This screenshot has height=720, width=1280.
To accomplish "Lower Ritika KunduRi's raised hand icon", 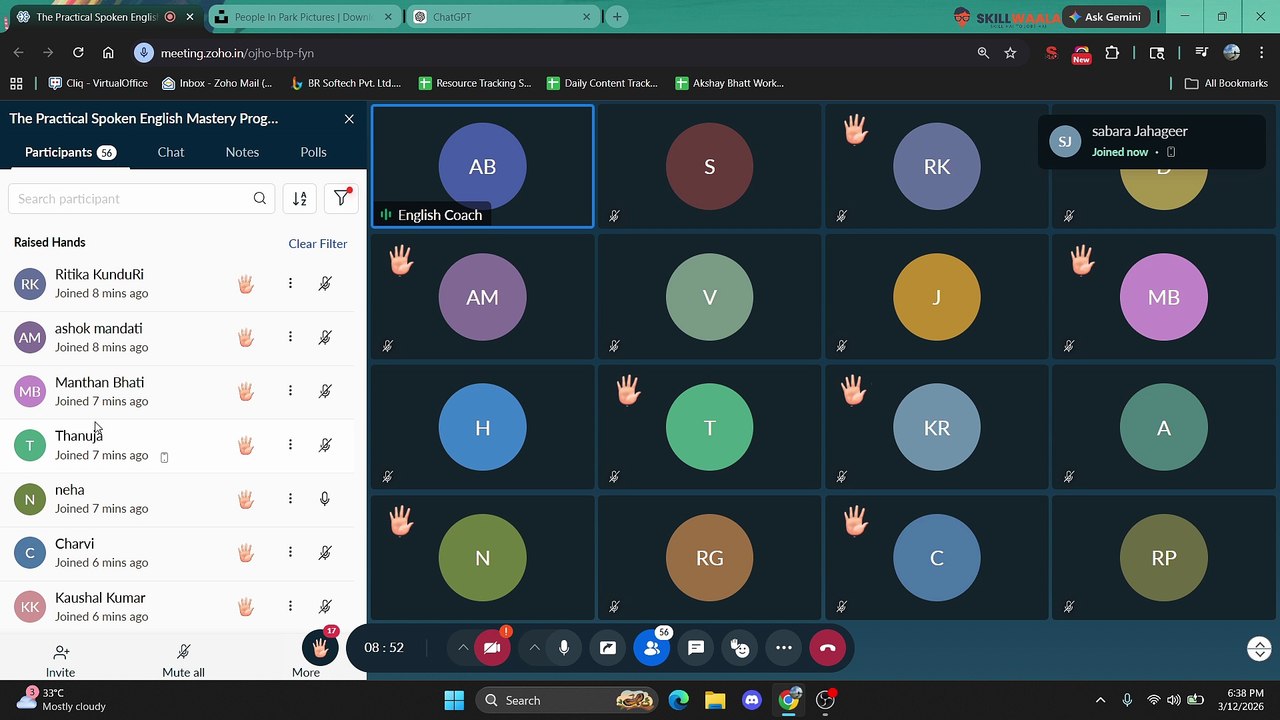I will pyautogui.click(x=246, y=284).
